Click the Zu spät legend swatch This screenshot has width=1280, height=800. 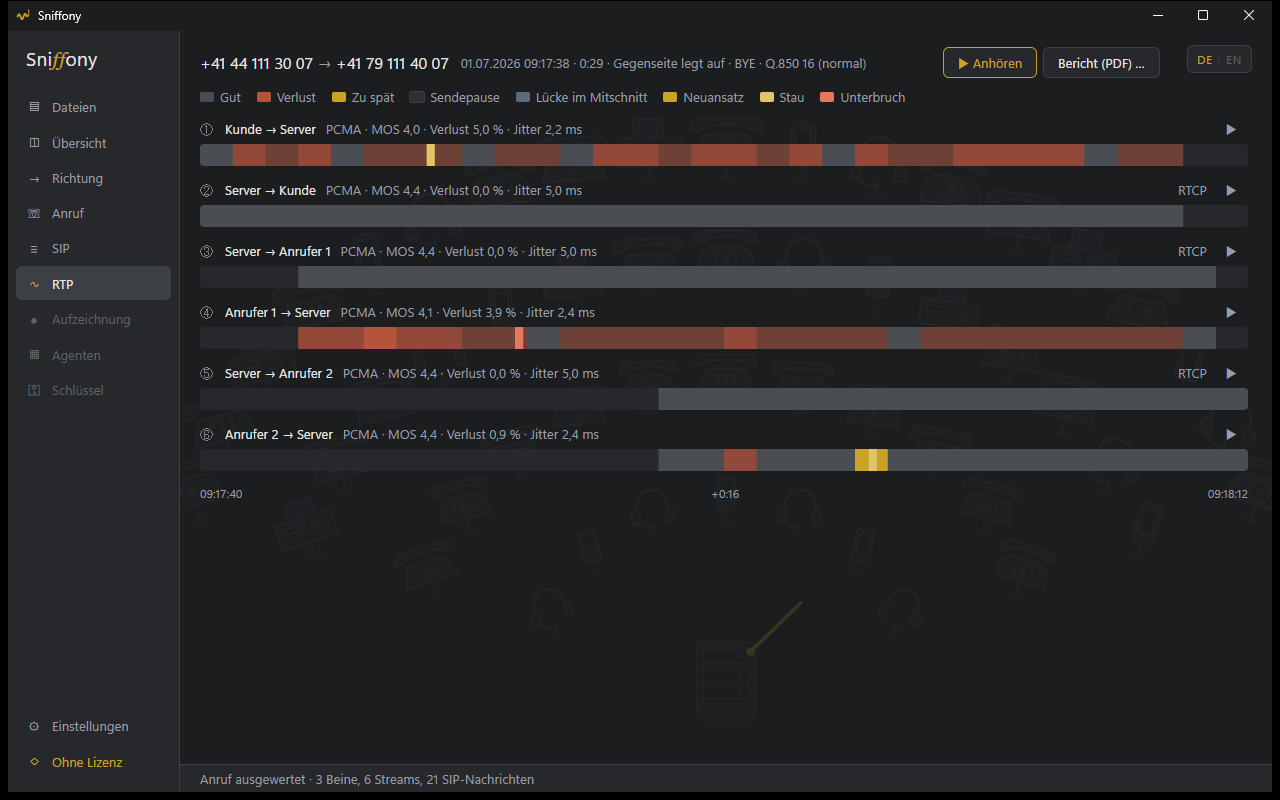(339, 98)
